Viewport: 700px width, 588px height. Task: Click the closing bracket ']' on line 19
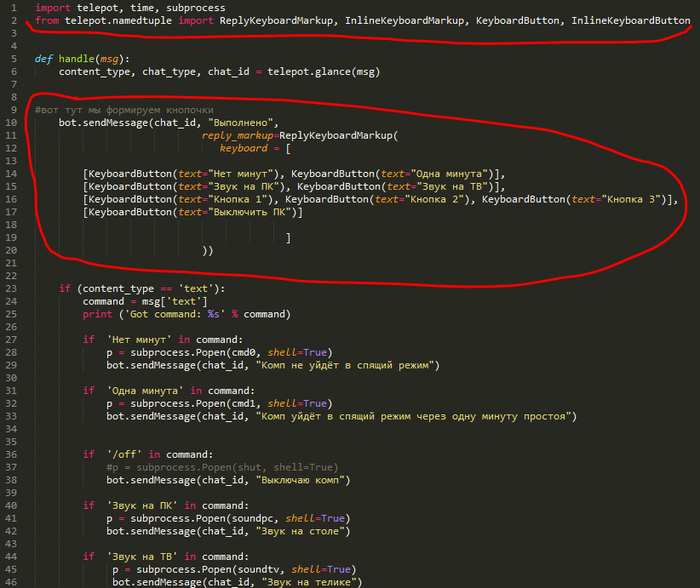coord(288,238)
